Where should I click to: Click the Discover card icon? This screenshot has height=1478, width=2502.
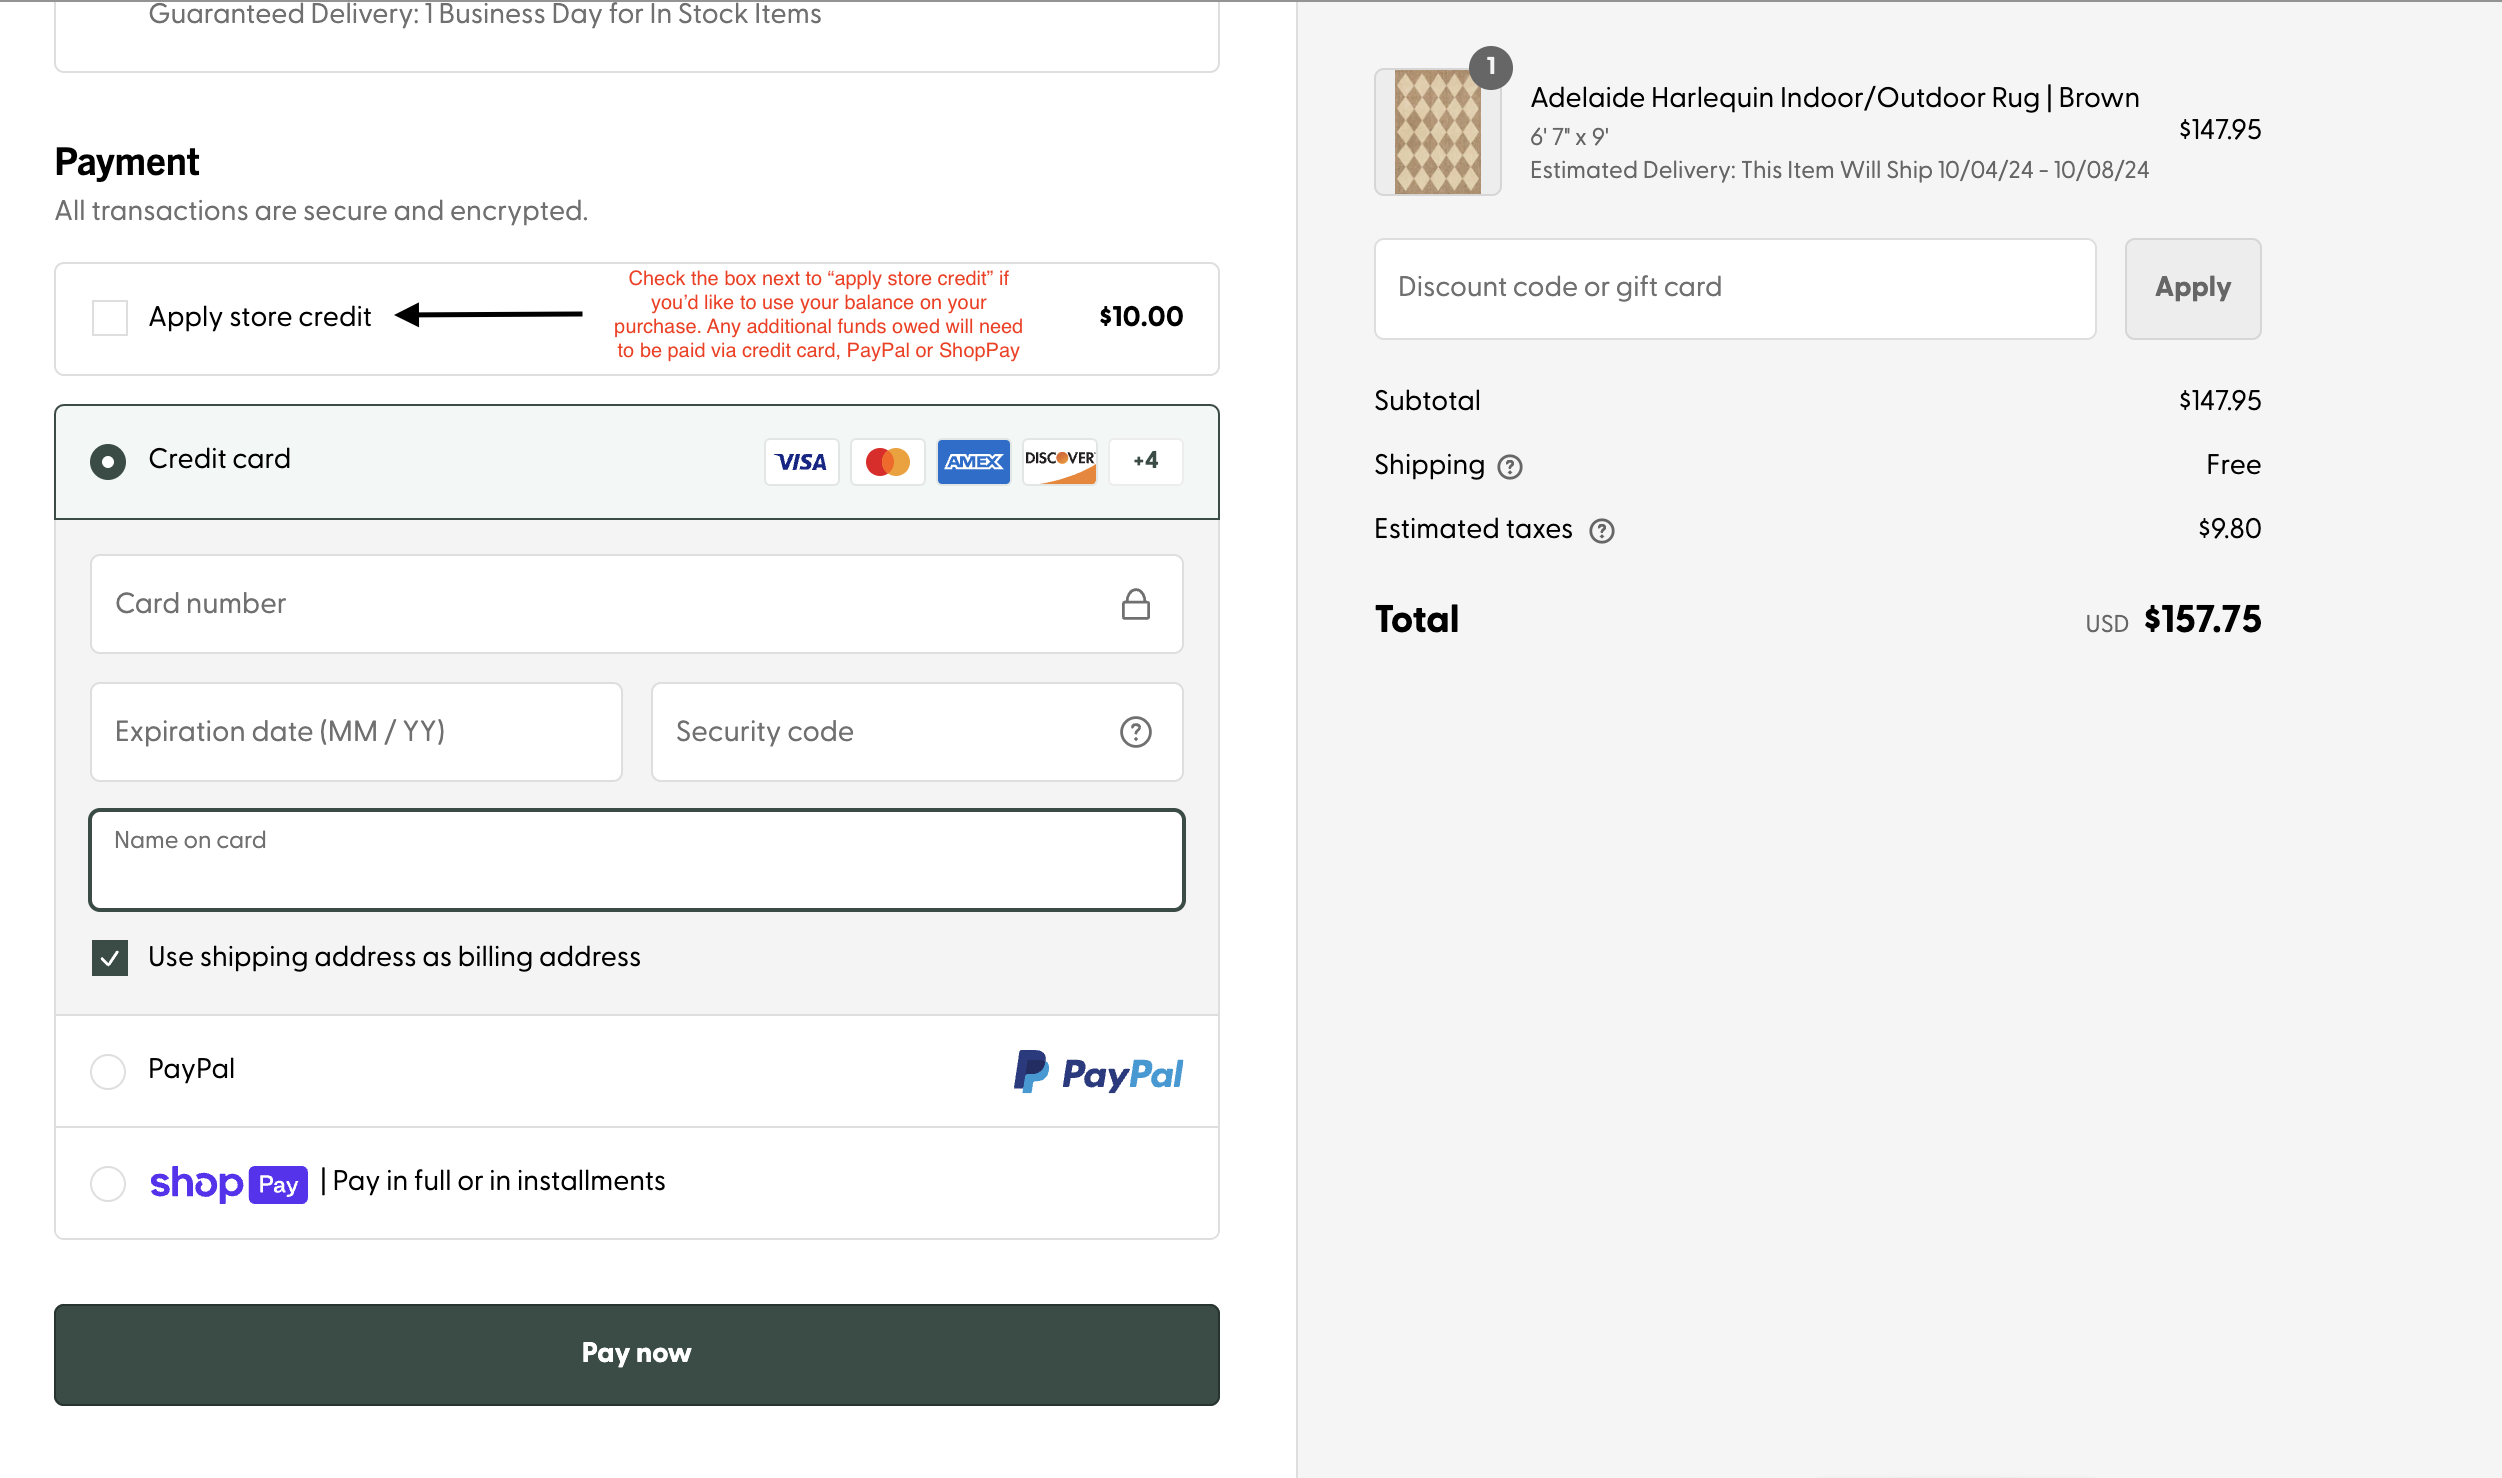[x=1059, y=462]
